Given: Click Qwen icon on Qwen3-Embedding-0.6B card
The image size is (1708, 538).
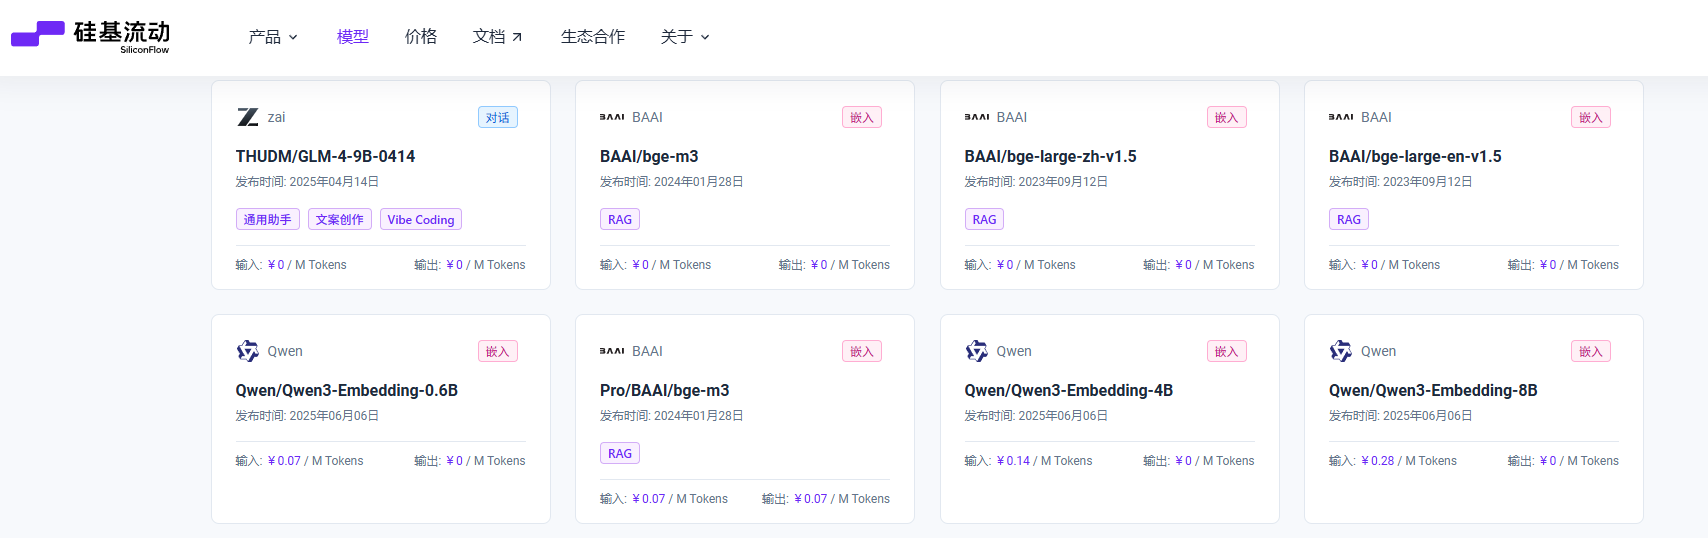Looking at the screenshot, I should coord(247,351).
